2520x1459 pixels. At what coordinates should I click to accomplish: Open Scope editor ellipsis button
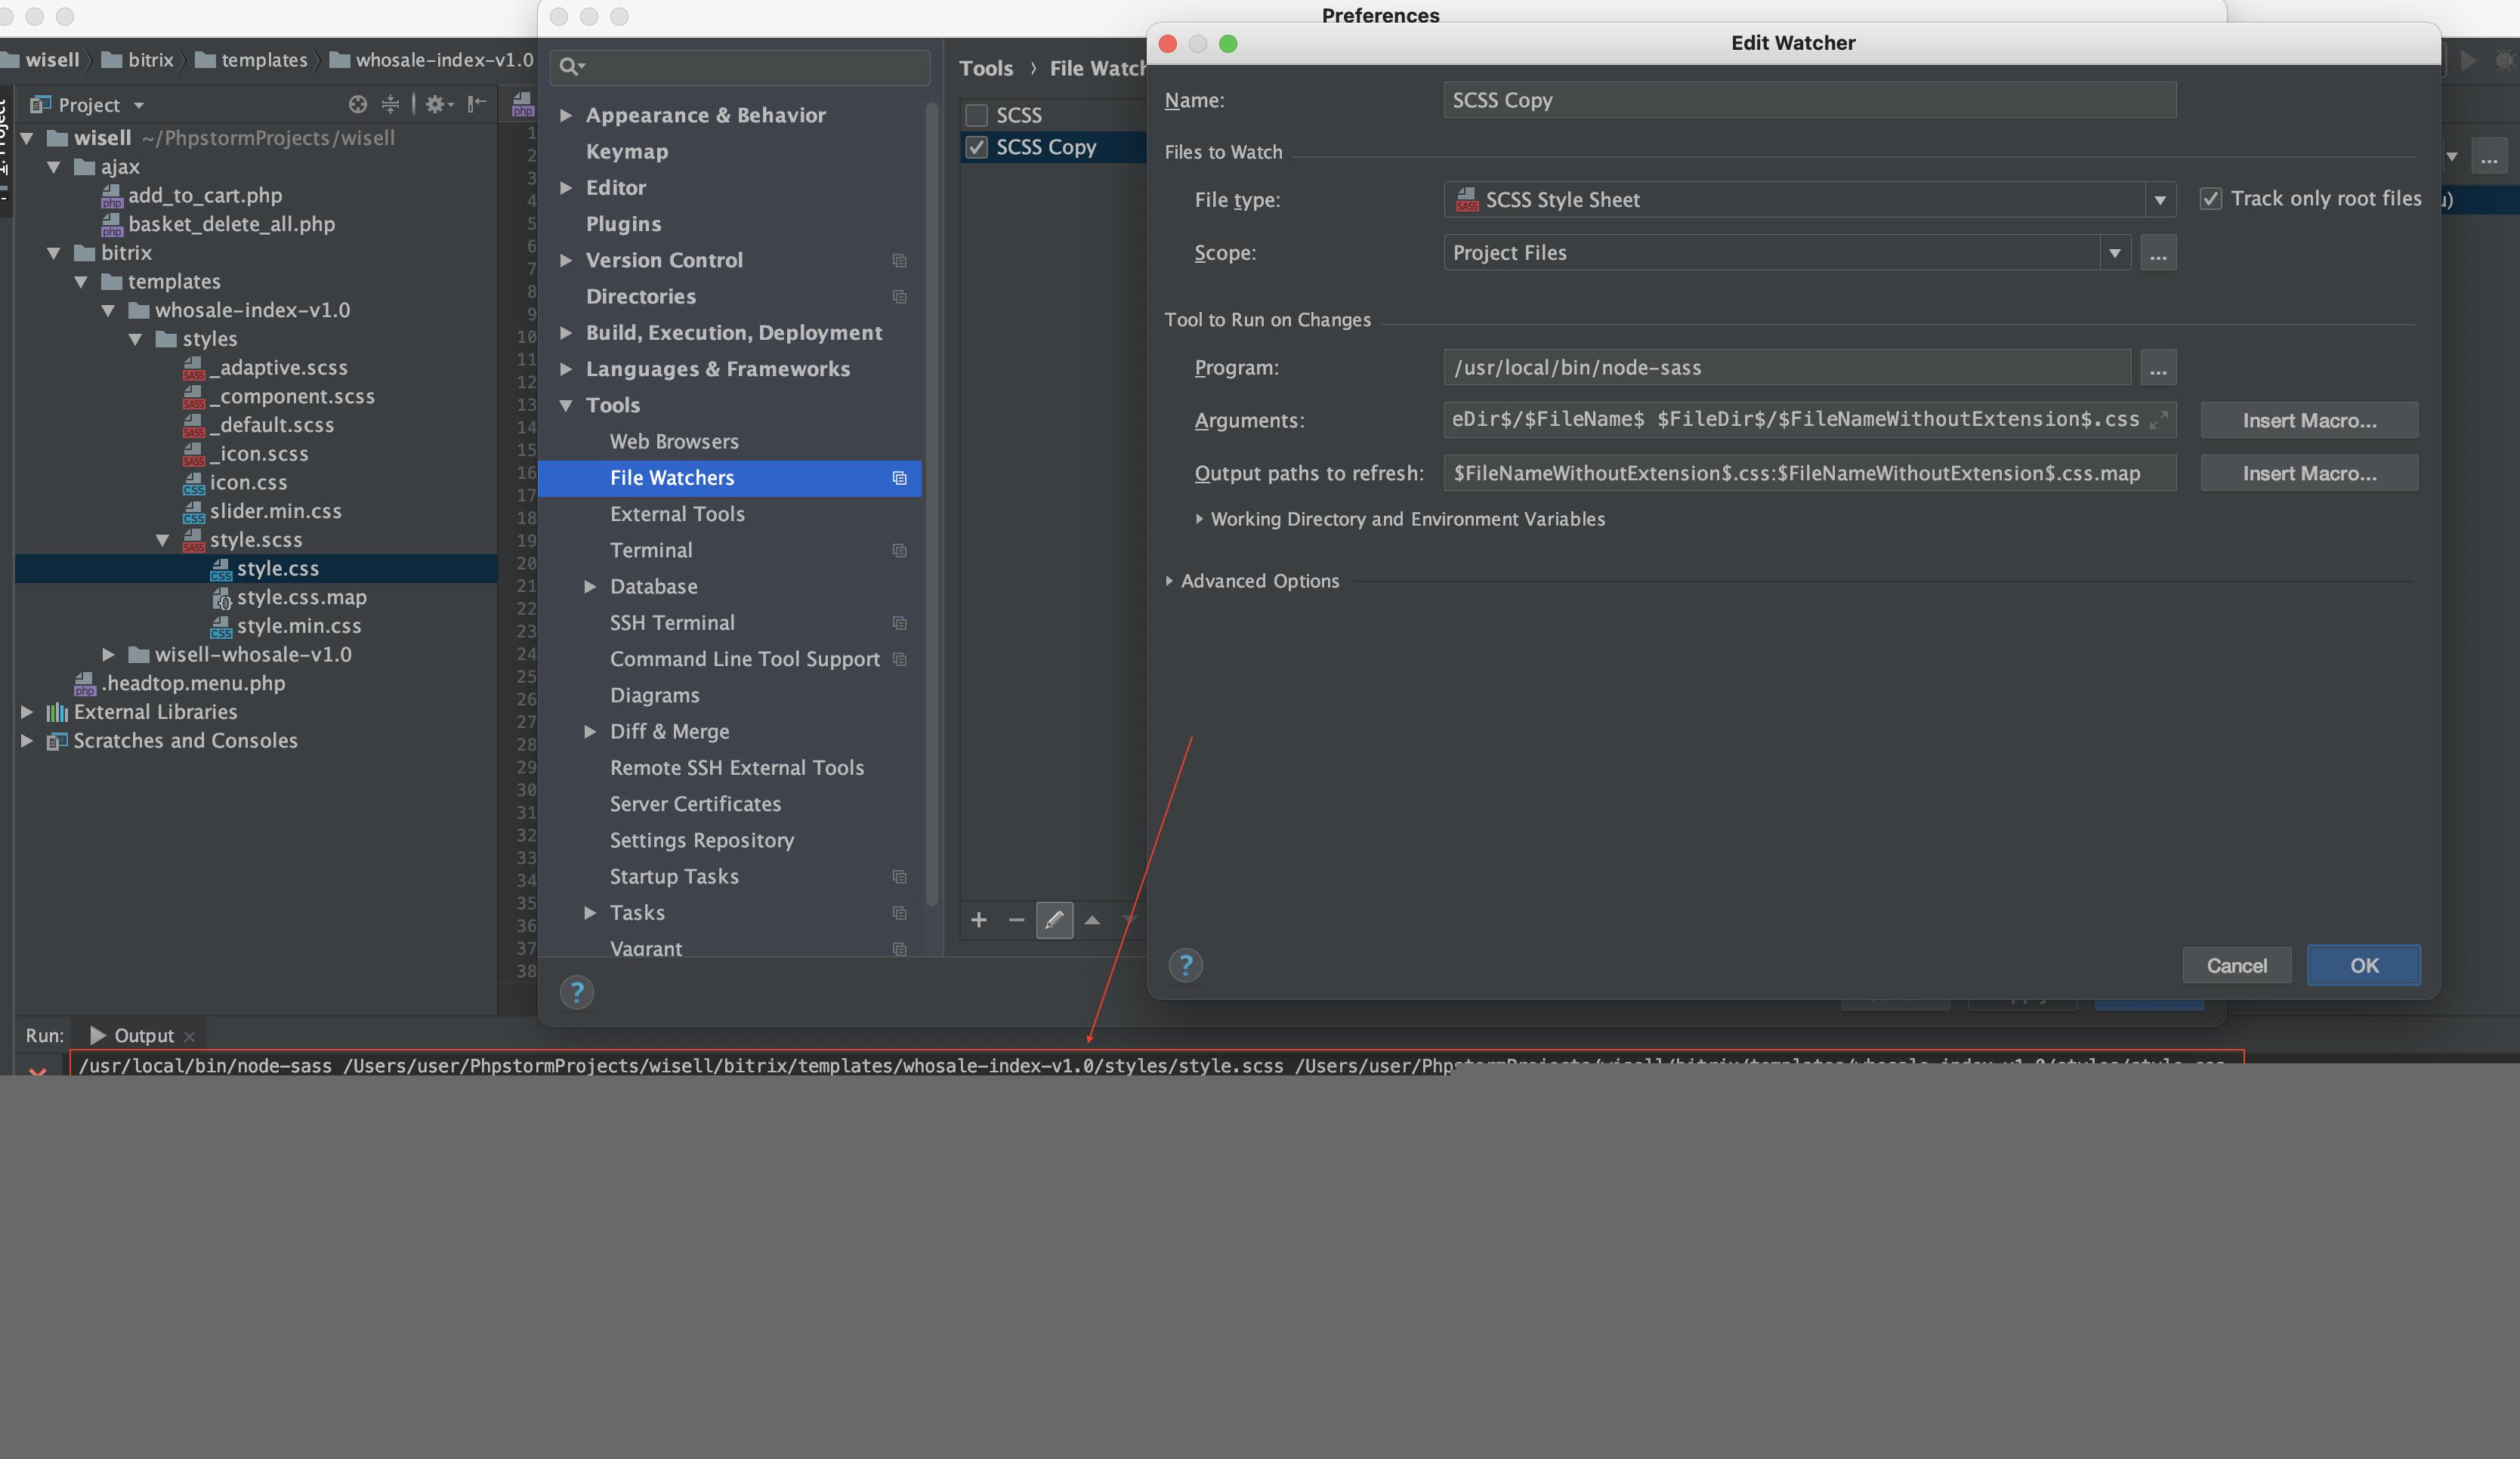(x=2158, y=253)
